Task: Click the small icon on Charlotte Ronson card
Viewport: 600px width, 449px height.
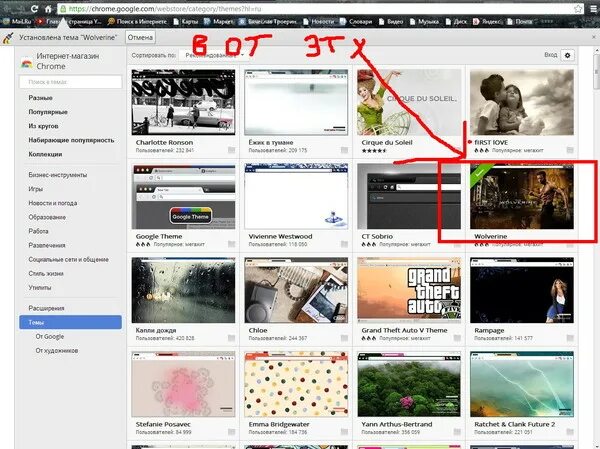Action: [x=232, y=150]
